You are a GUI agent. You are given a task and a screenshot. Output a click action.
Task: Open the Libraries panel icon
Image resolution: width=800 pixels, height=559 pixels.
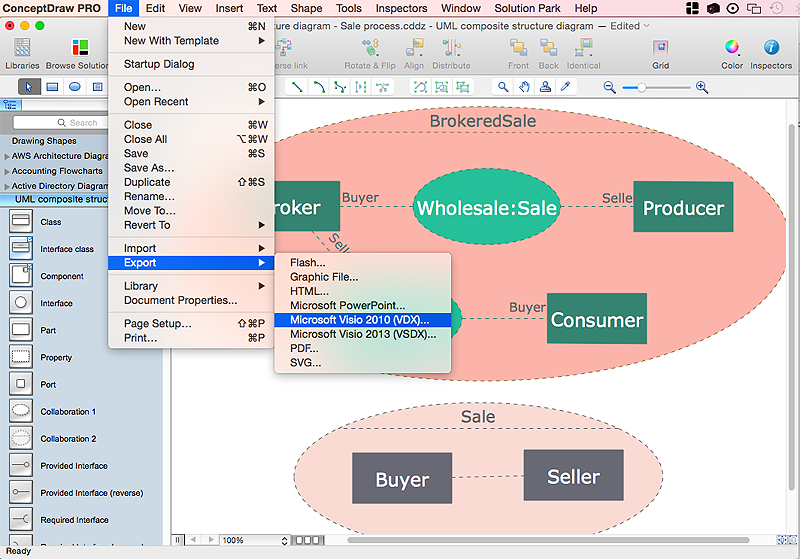click(22, 47)
